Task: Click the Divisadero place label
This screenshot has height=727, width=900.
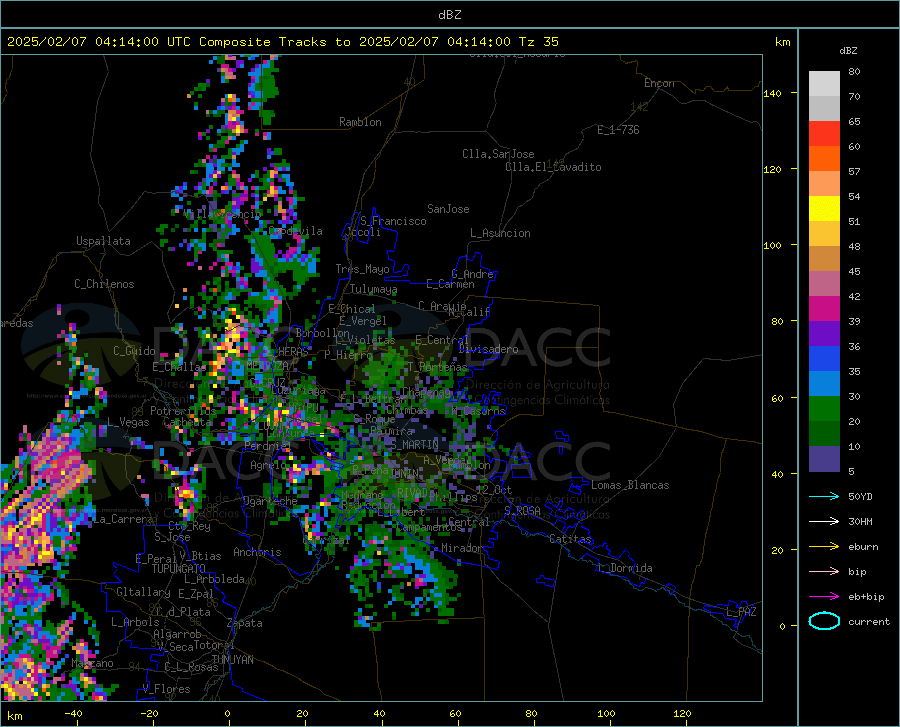Action: [488, 349]
